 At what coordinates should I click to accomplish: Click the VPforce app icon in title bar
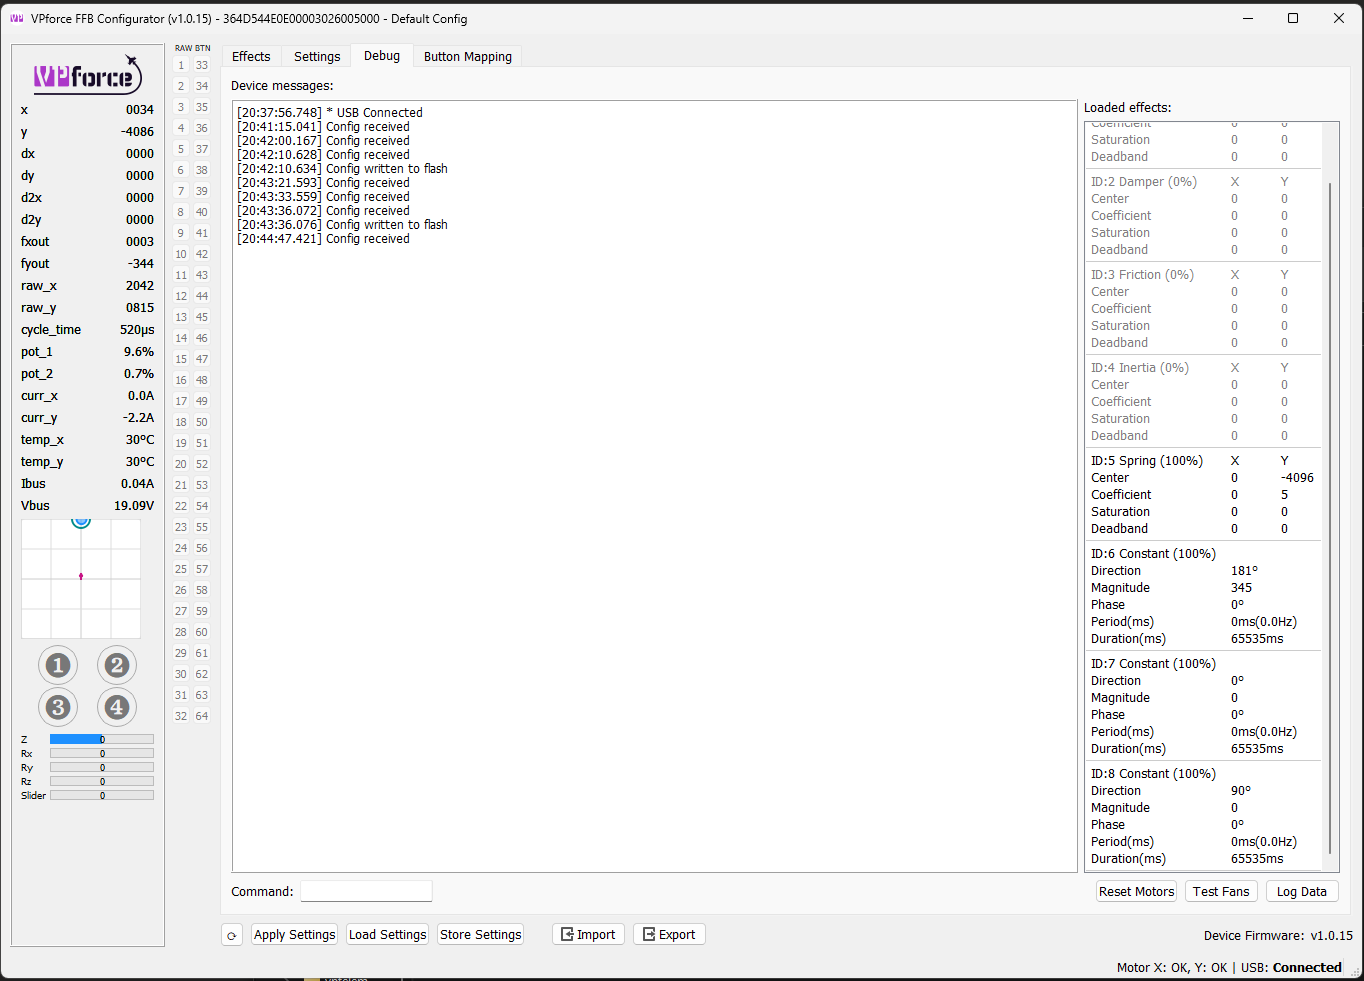[16, 18]
